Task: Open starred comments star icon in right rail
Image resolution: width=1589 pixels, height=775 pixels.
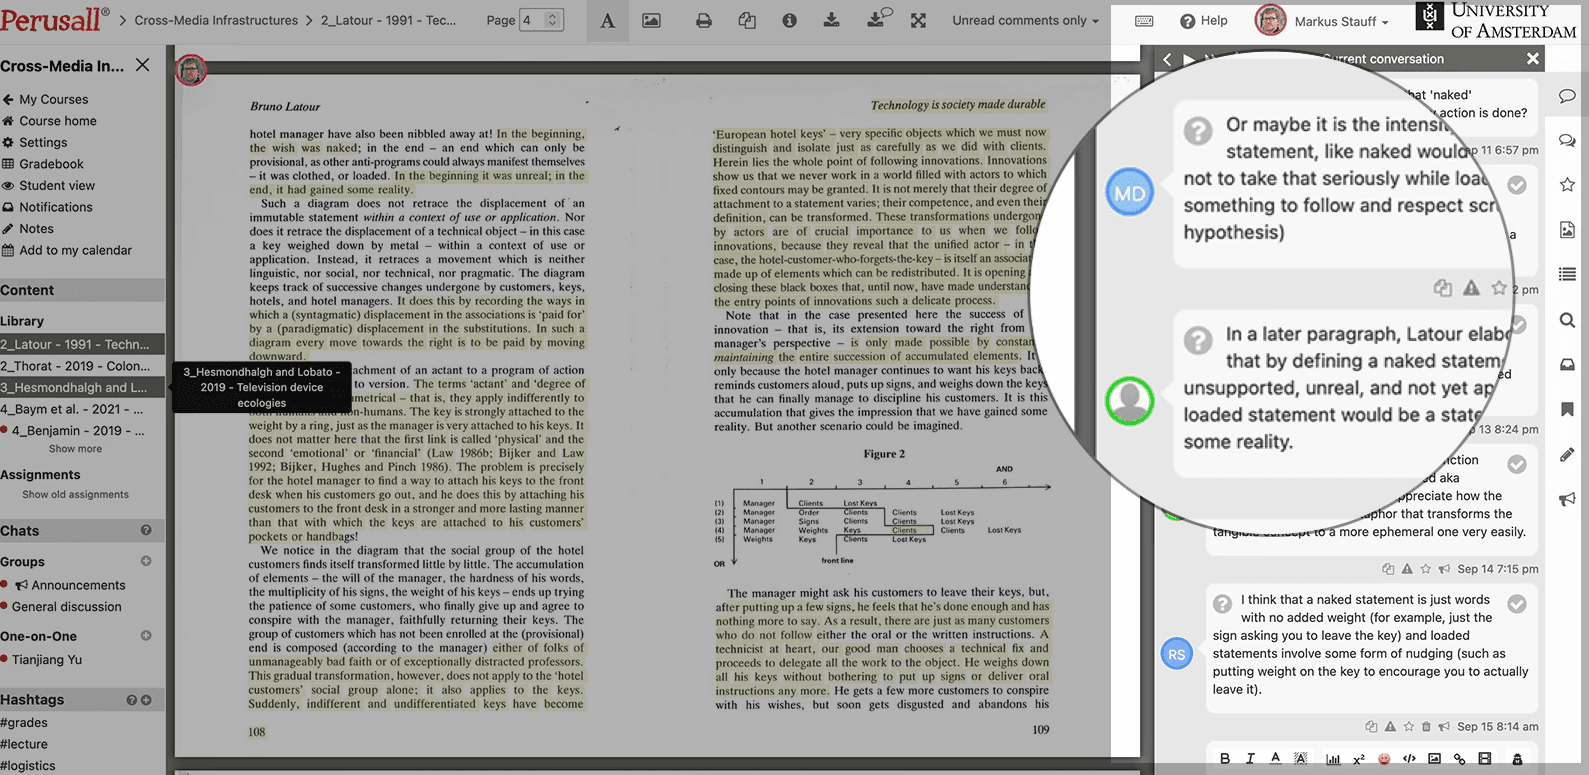Action: click(1567, 184)
